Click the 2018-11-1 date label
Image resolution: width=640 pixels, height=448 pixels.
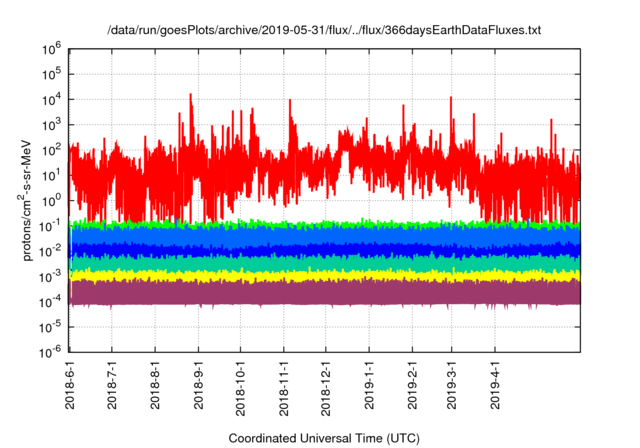click(284, 388)
